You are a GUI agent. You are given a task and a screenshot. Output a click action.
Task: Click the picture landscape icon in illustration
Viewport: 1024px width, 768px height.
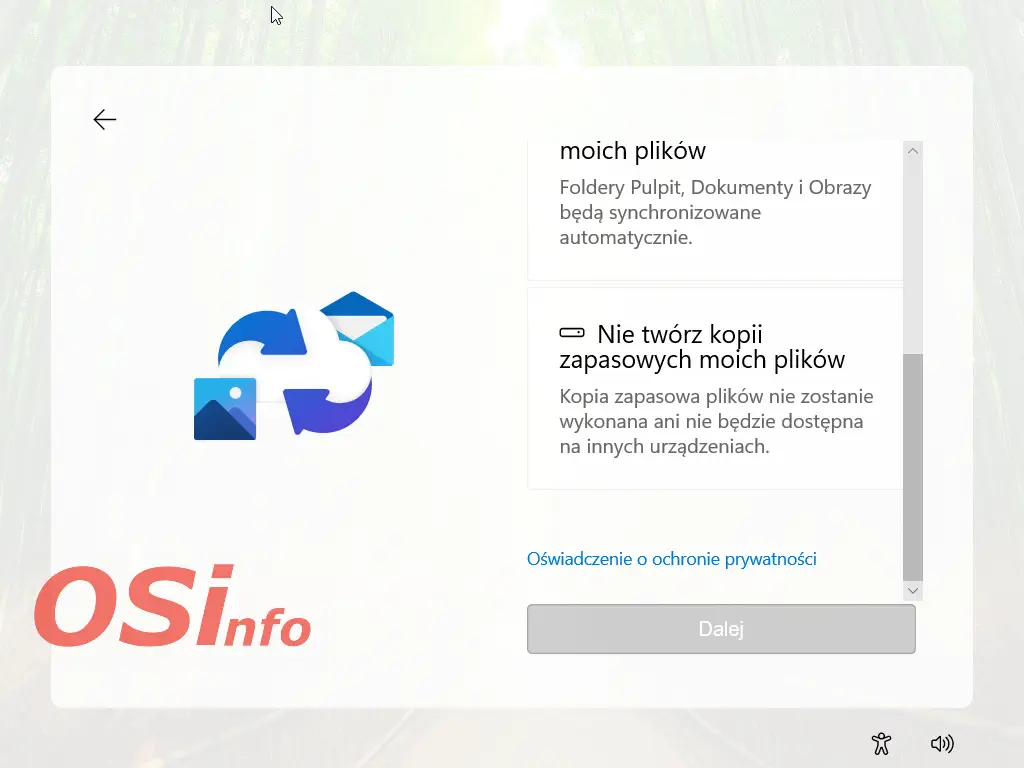(x=225, y=408)
